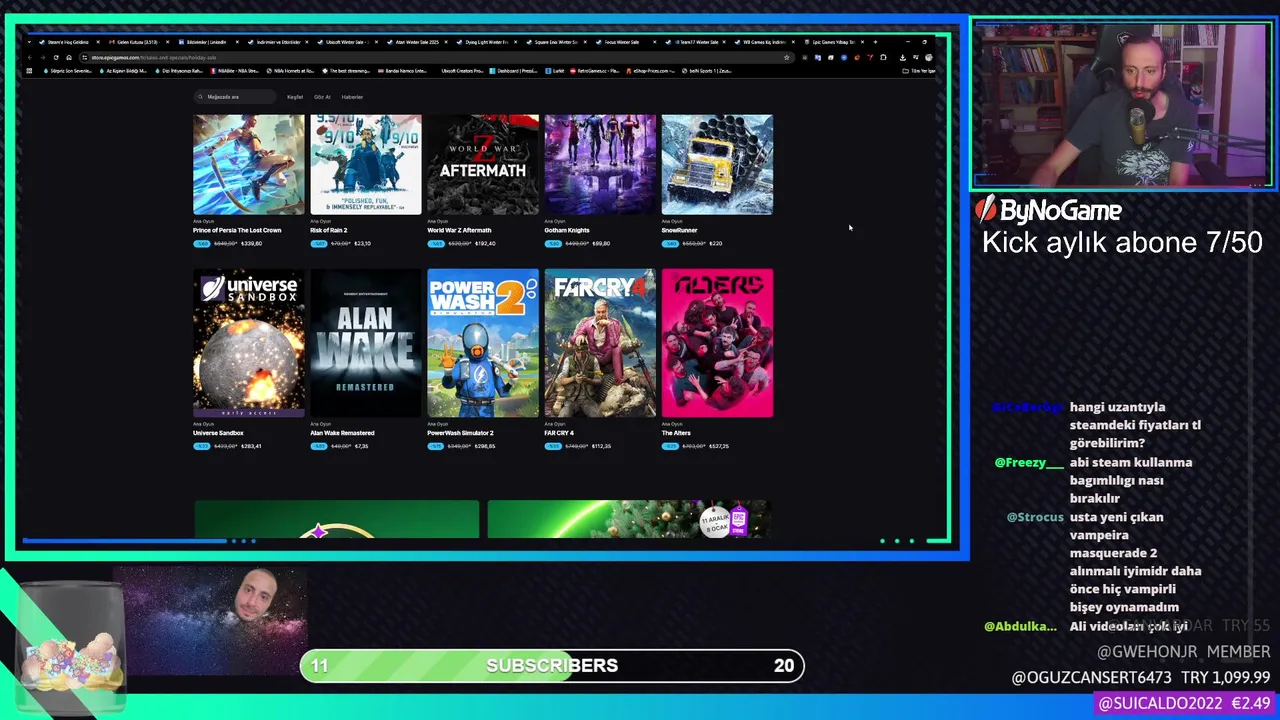Open the NBAbite bookmark
This screenshot has height=720, width=1280.
coord(234,71)
